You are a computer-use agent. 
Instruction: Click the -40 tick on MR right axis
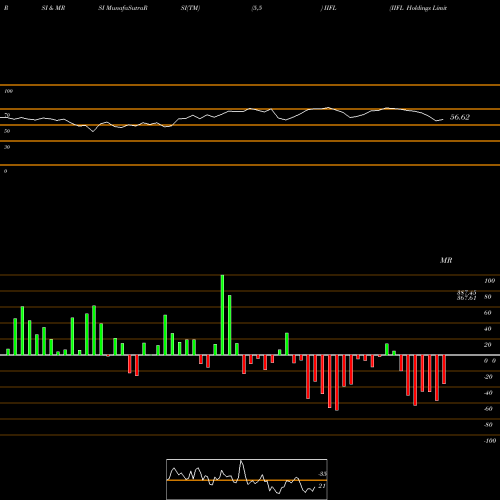click(488, 393)
